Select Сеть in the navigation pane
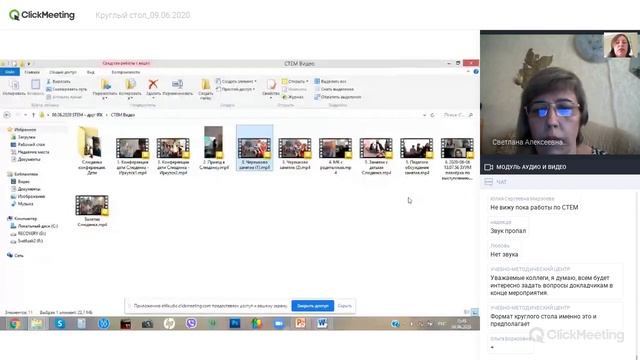 [x=16, y=256]
